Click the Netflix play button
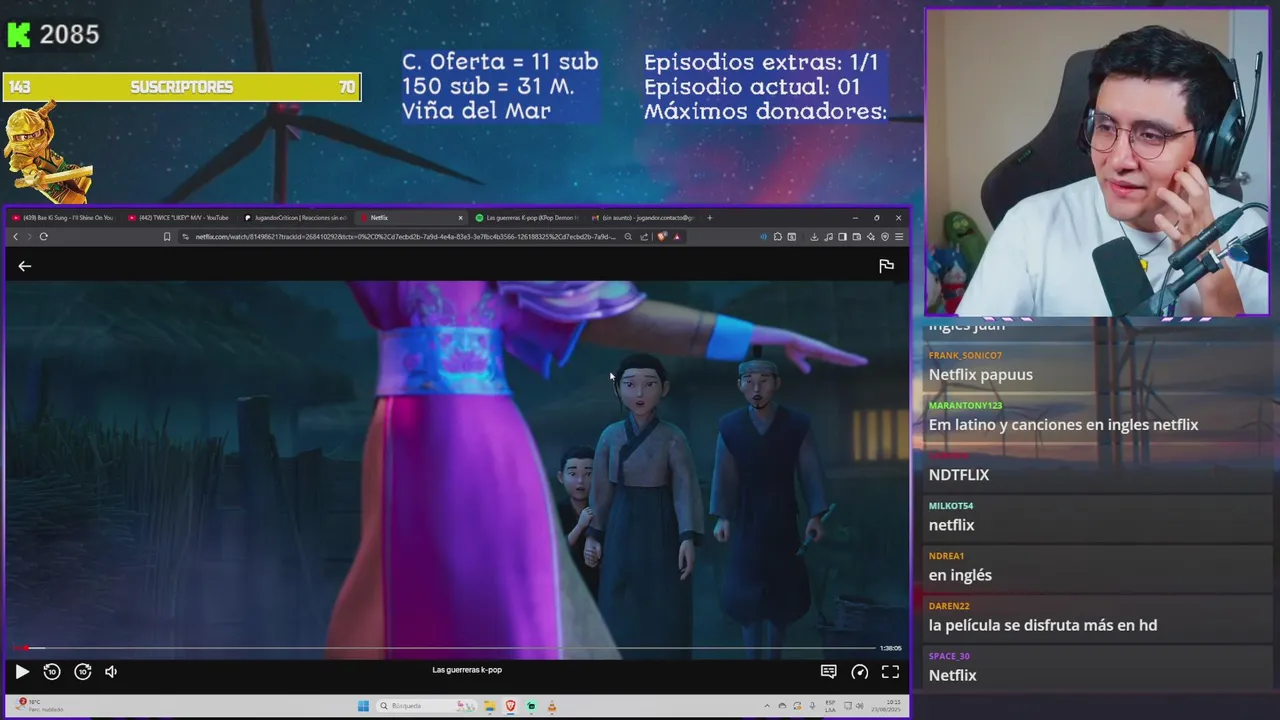 click(22, 672)
